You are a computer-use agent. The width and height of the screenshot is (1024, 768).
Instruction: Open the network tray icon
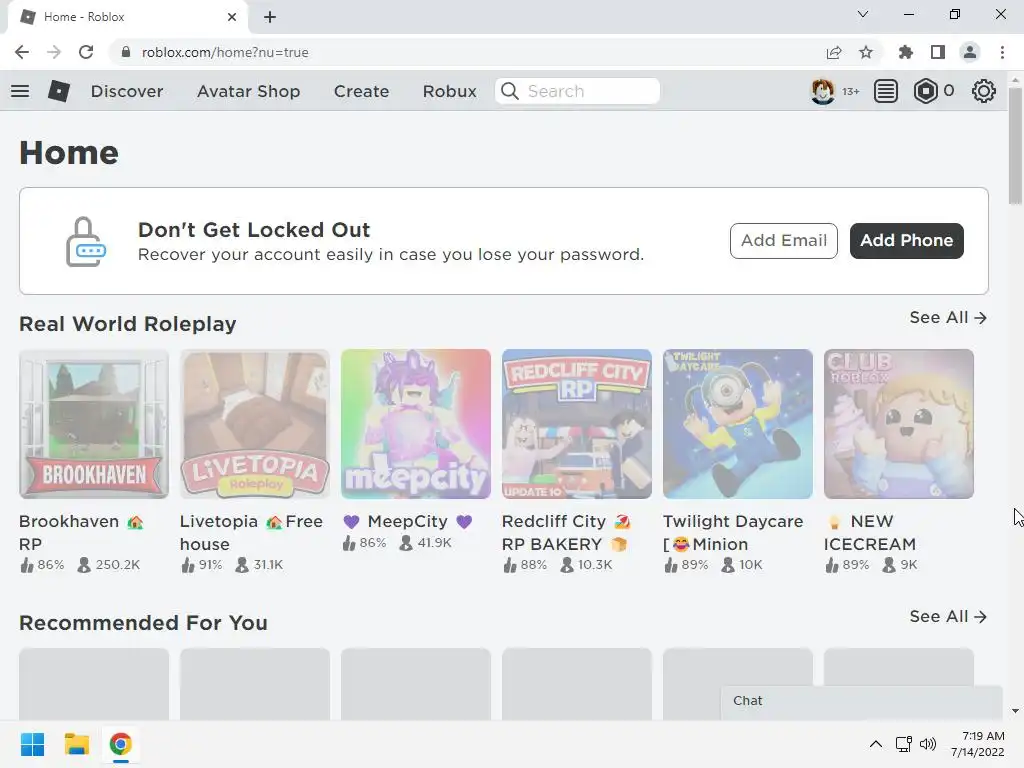click(904, 744)
